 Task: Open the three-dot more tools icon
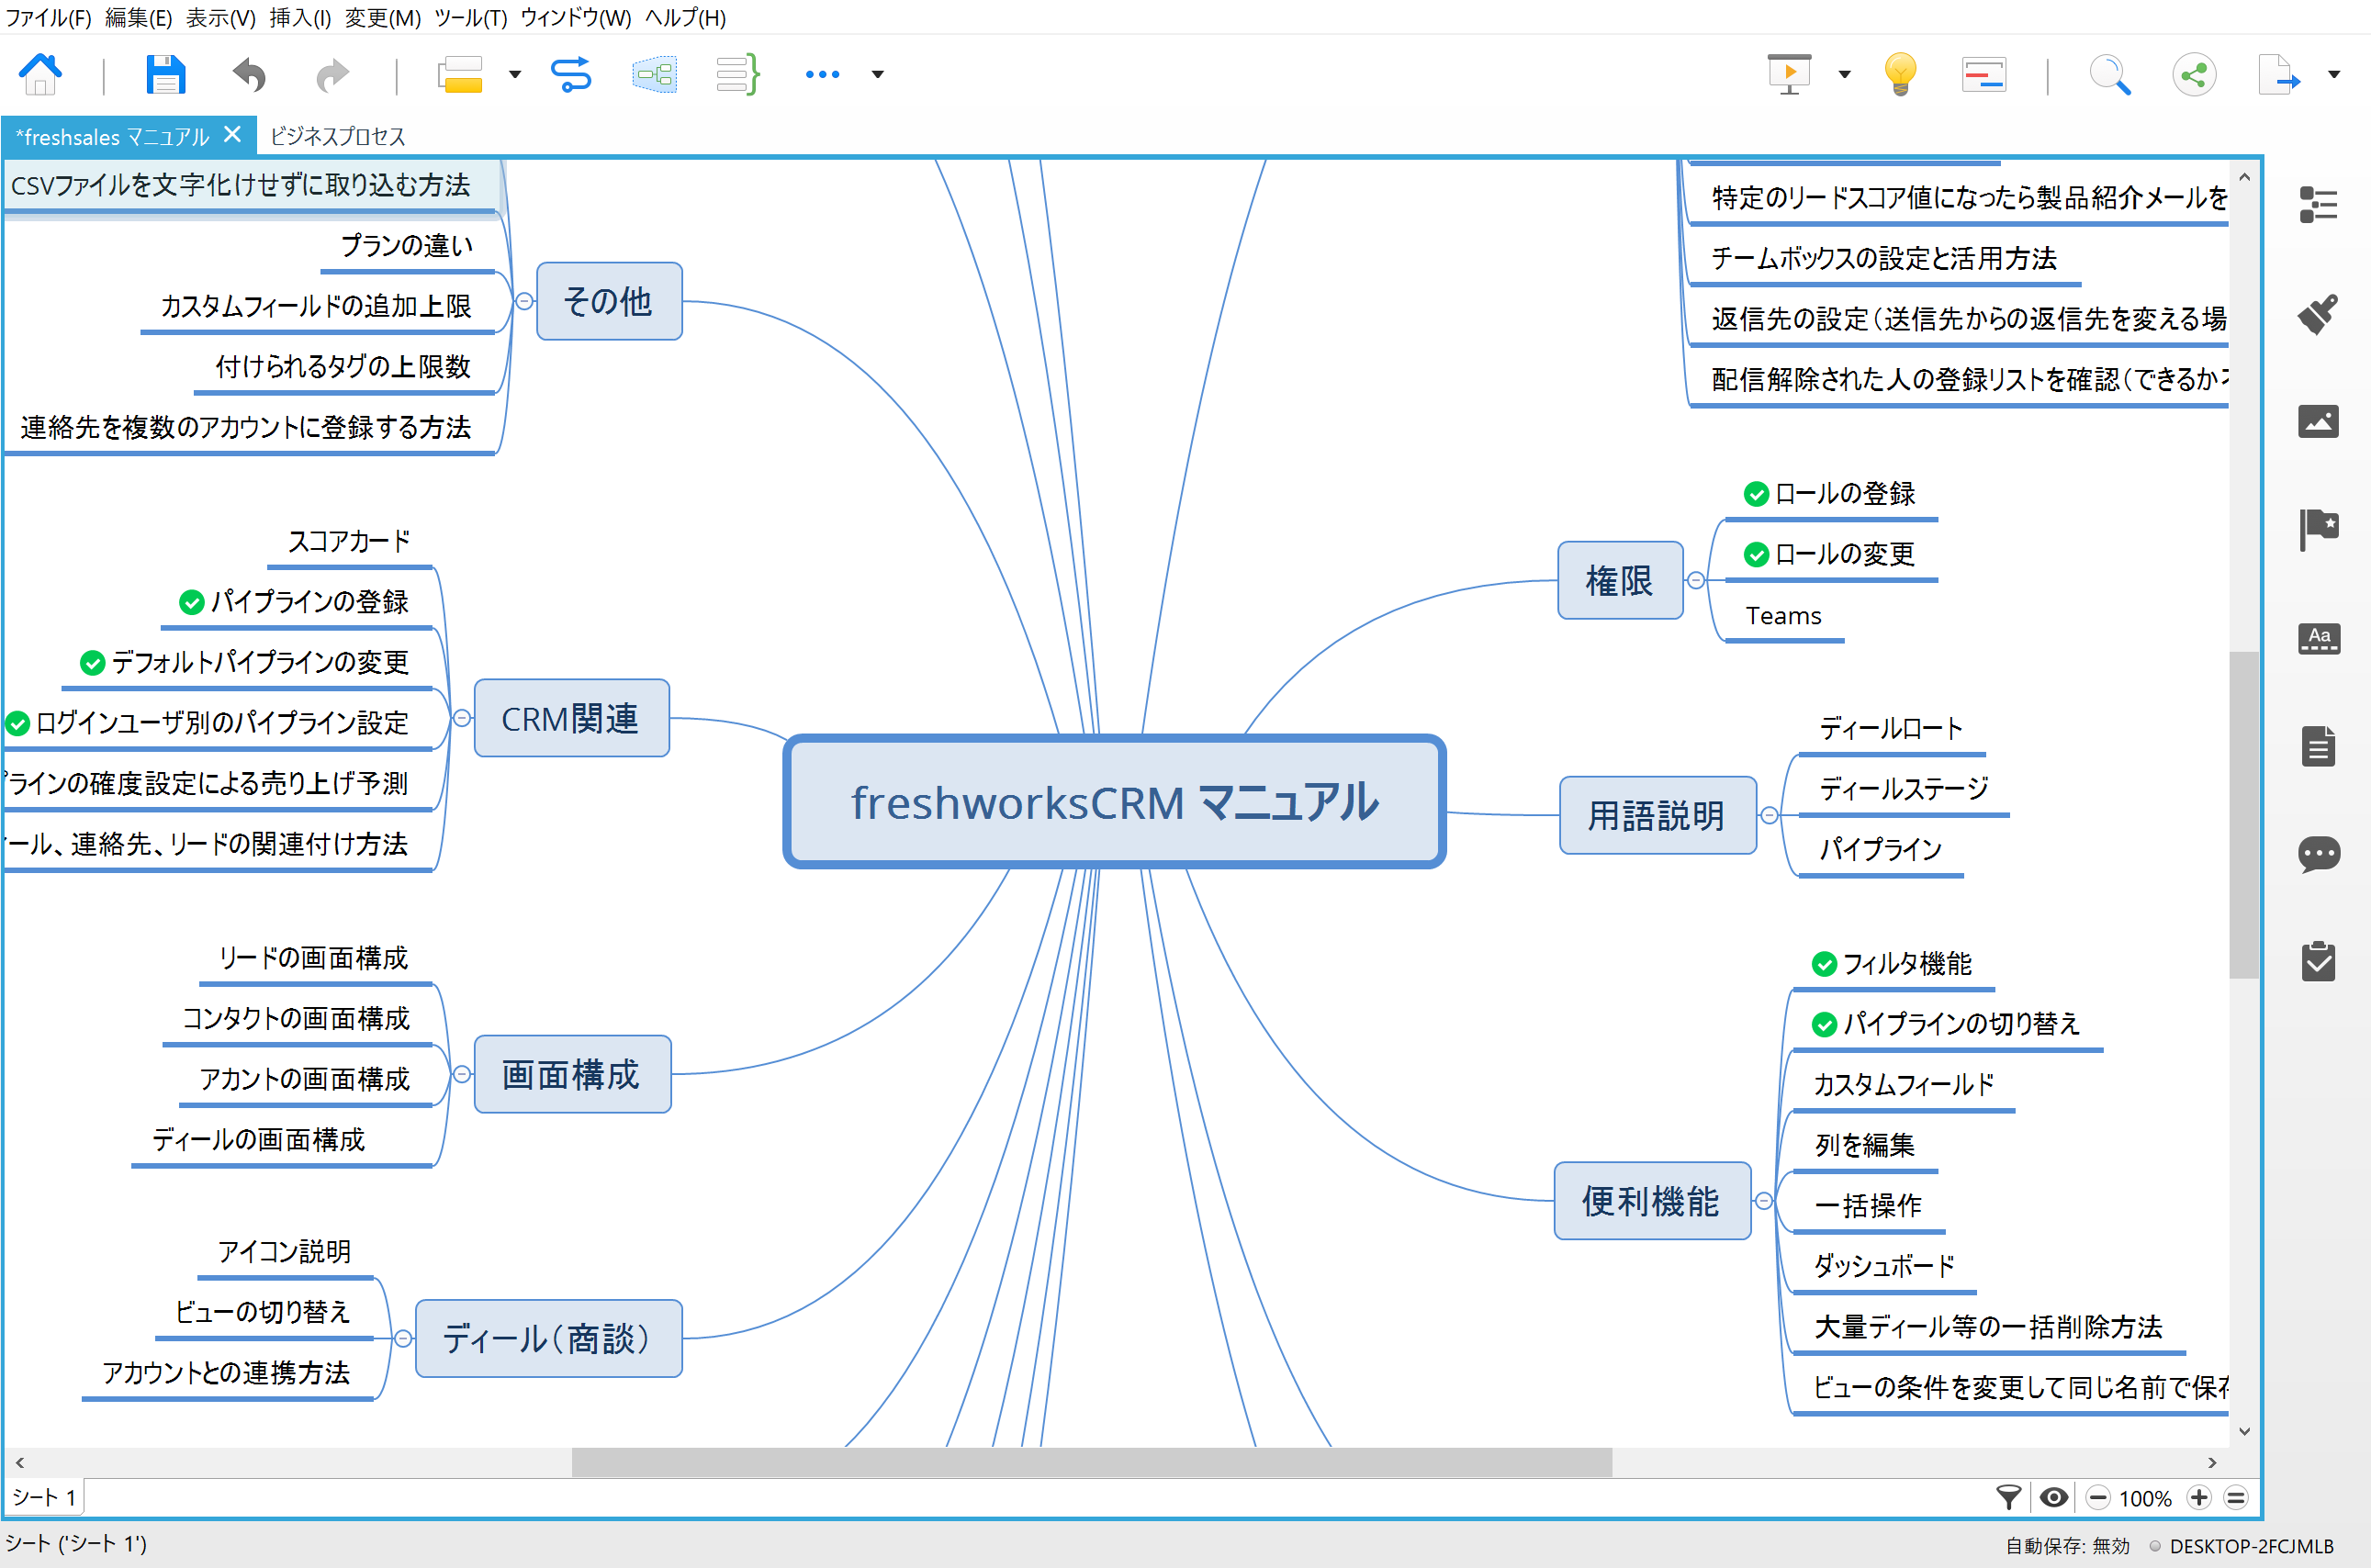(822, 74)
